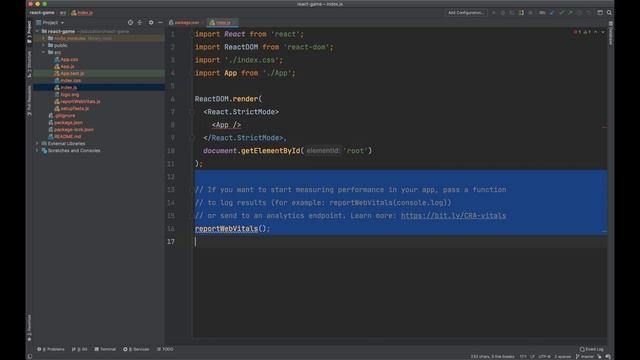Image resolution: width=640 pixels, height=360 pixels.
Task: Collapse the react-game root folder
Action: (38, 31)
